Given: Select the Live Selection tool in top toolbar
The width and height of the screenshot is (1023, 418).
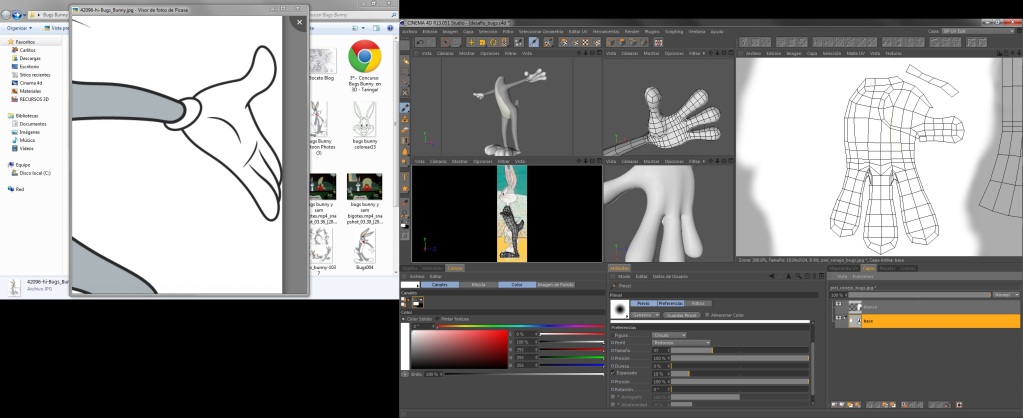Looking at the screenshot, I should click(446, 42).
